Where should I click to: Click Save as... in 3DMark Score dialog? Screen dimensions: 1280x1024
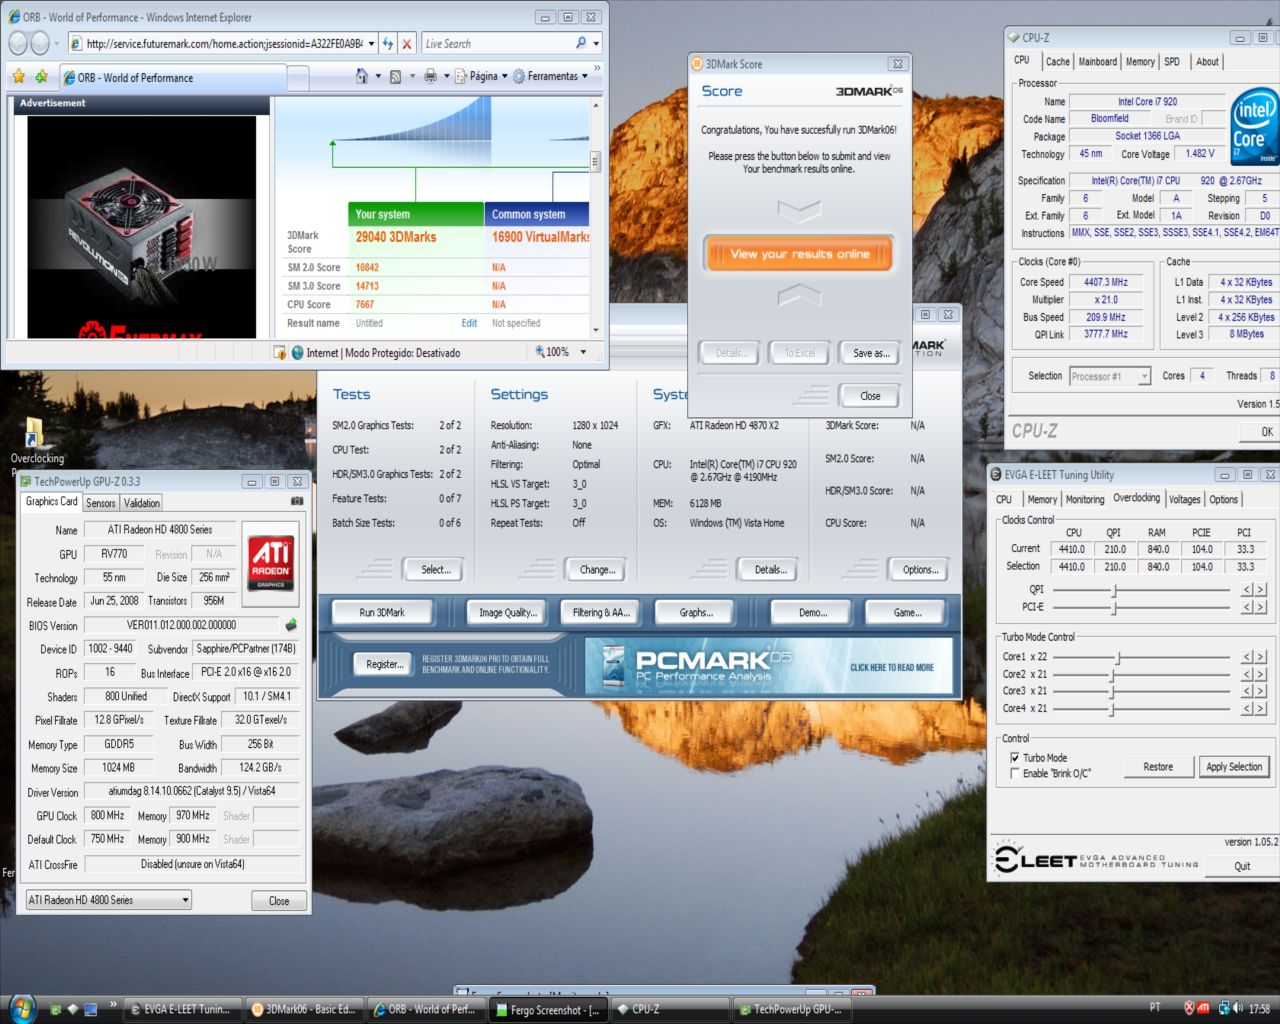click(x=870, y=353)
